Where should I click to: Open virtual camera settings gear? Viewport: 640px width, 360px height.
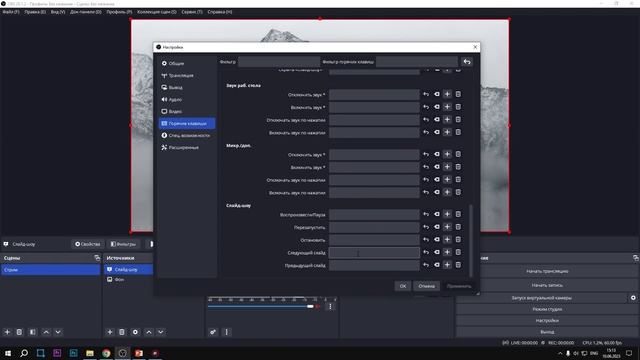point(633,298)
